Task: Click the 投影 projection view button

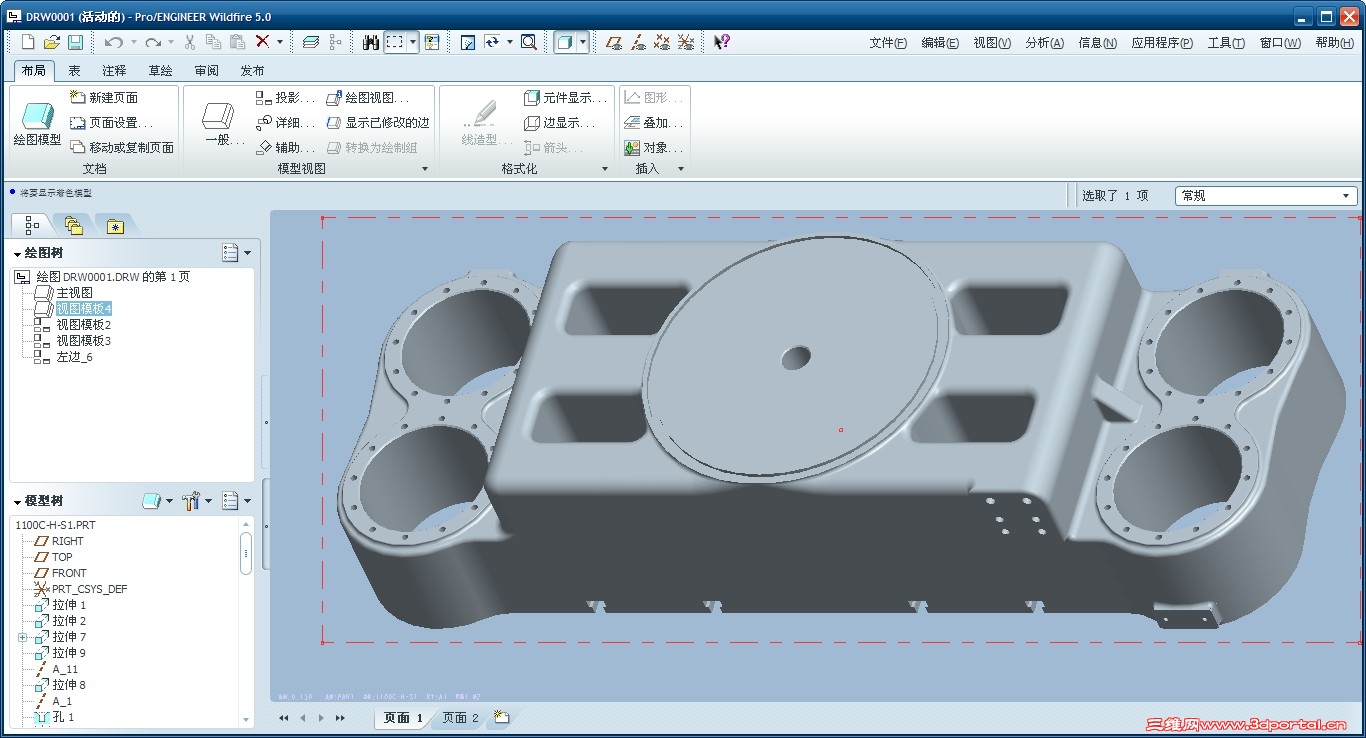Action: click(x=286, y=98)
